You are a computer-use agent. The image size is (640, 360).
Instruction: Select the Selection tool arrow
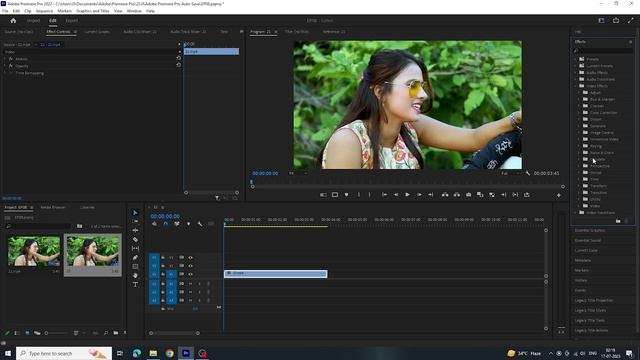135,213
